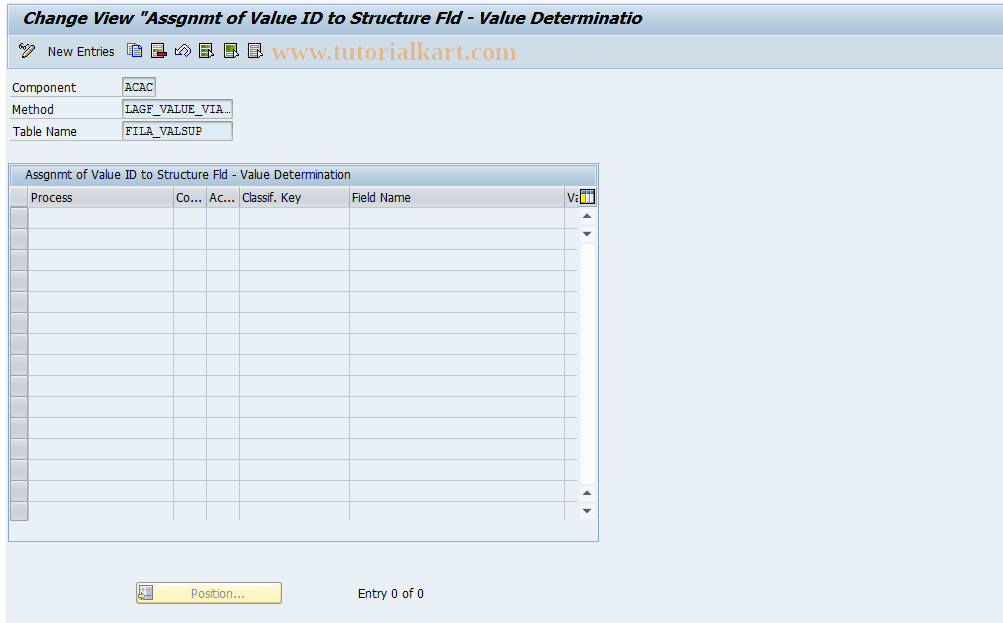Click the 'Entry 0 of 0' text
This screenshot has width=1003, height=623.
coord(391,594)
